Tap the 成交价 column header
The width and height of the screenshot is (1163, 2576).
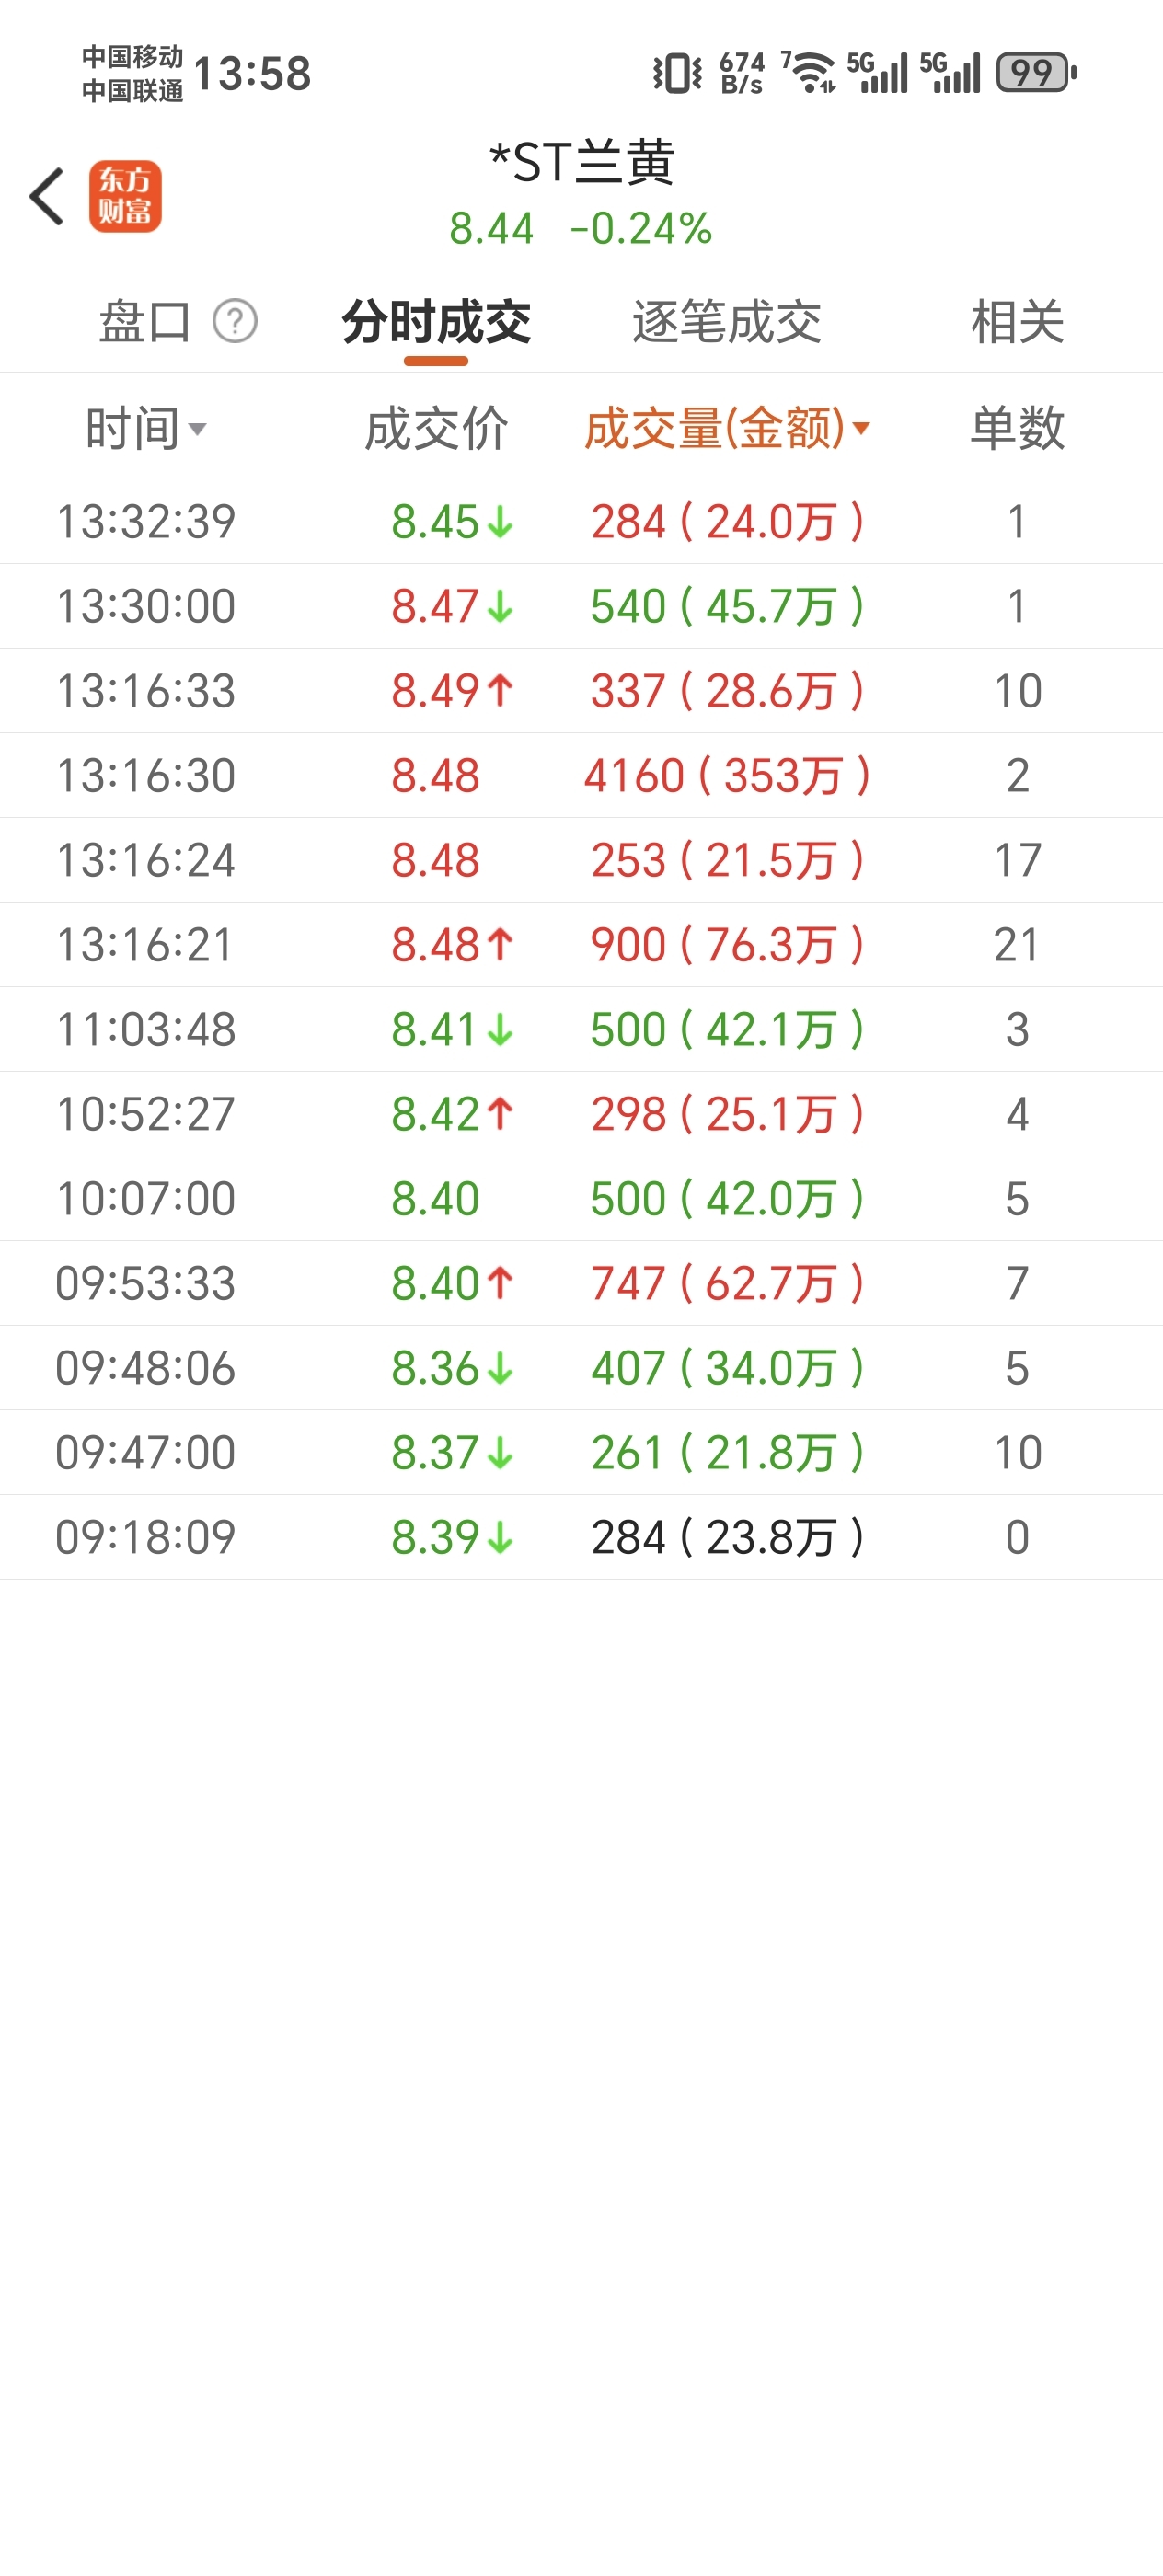click(436, 429)
